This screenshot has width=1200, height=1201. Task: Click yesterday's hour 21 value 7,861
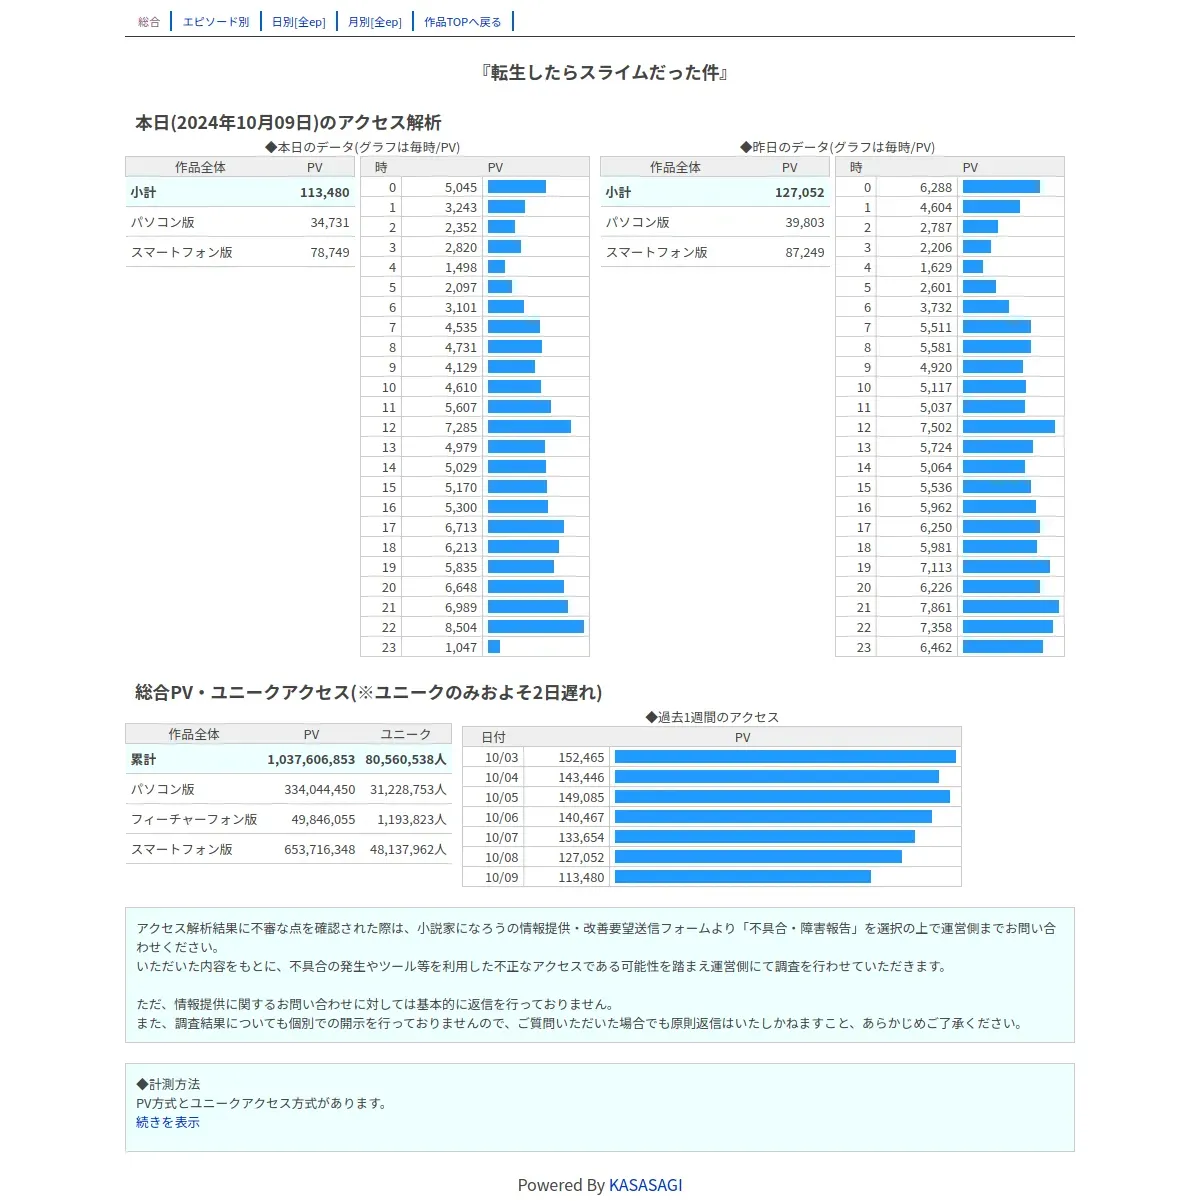936,608
